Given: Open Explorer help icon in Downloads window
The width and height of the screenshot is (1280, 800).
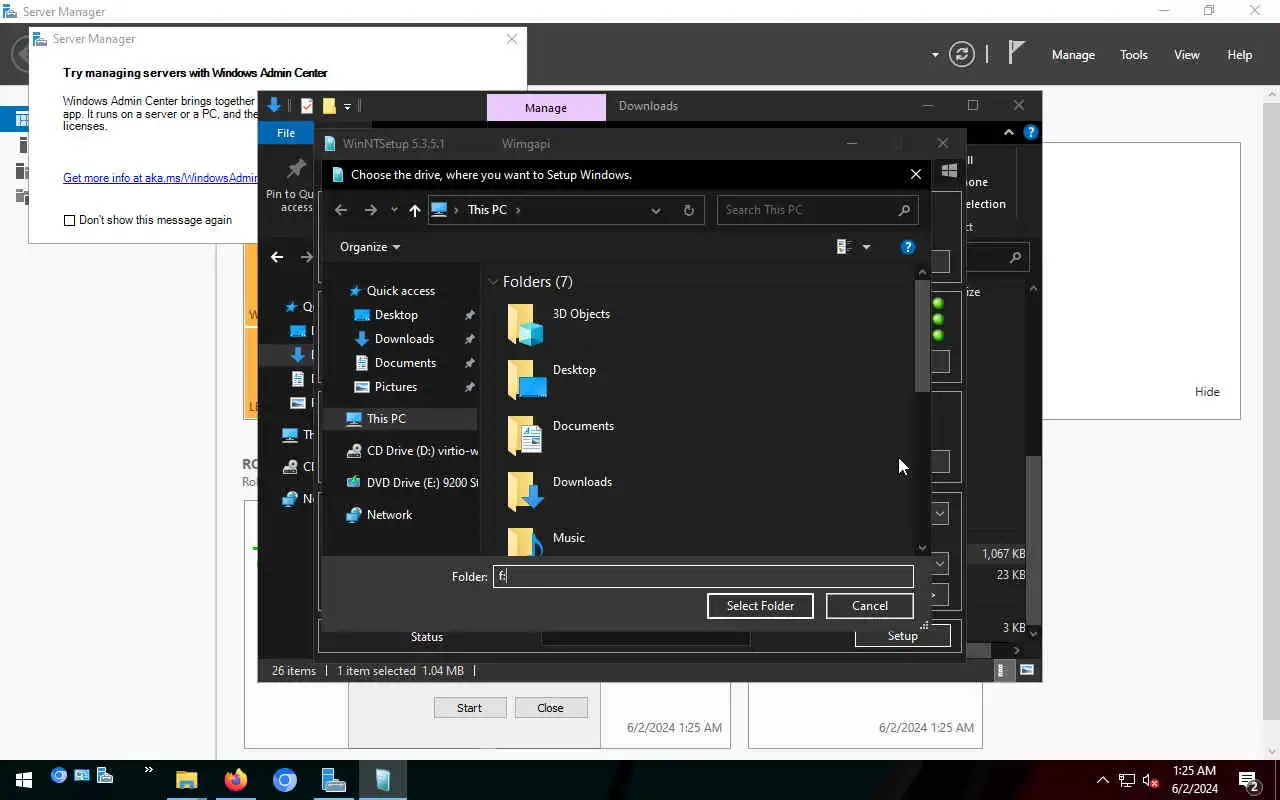Looking at the screenshot, I should click(1031, 132).
